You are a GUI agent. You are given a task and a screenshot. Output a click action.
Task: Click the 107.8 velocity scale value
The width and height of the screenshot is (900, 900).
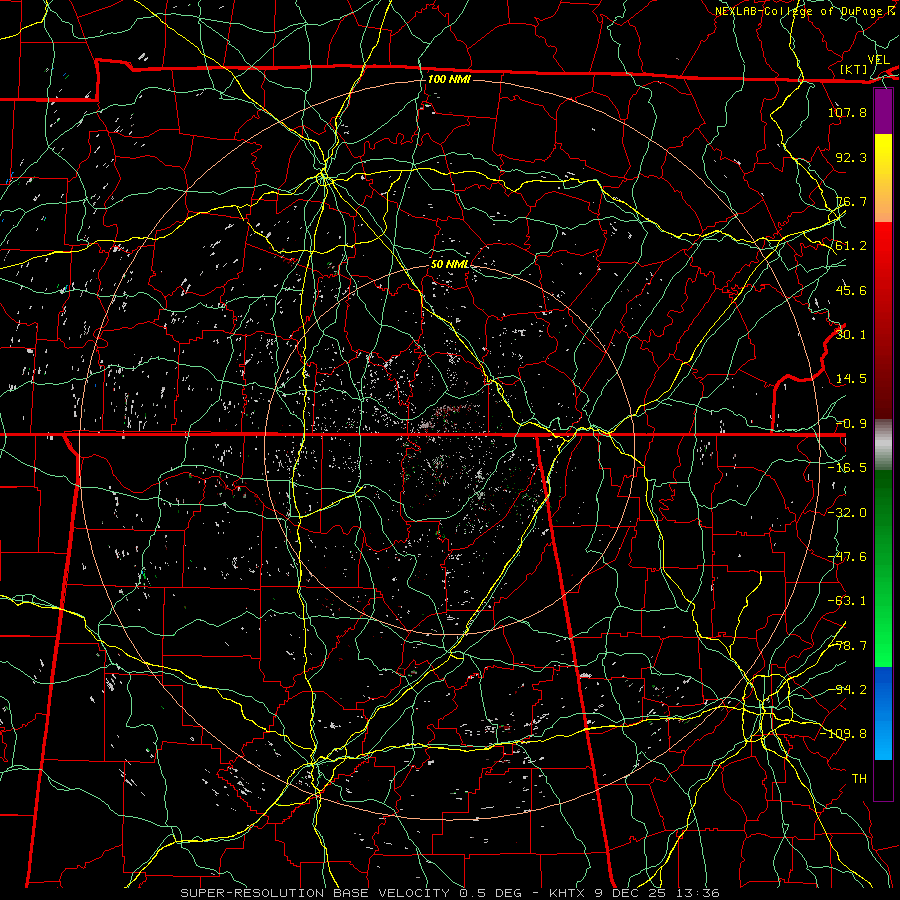click(x=847, y=112)
